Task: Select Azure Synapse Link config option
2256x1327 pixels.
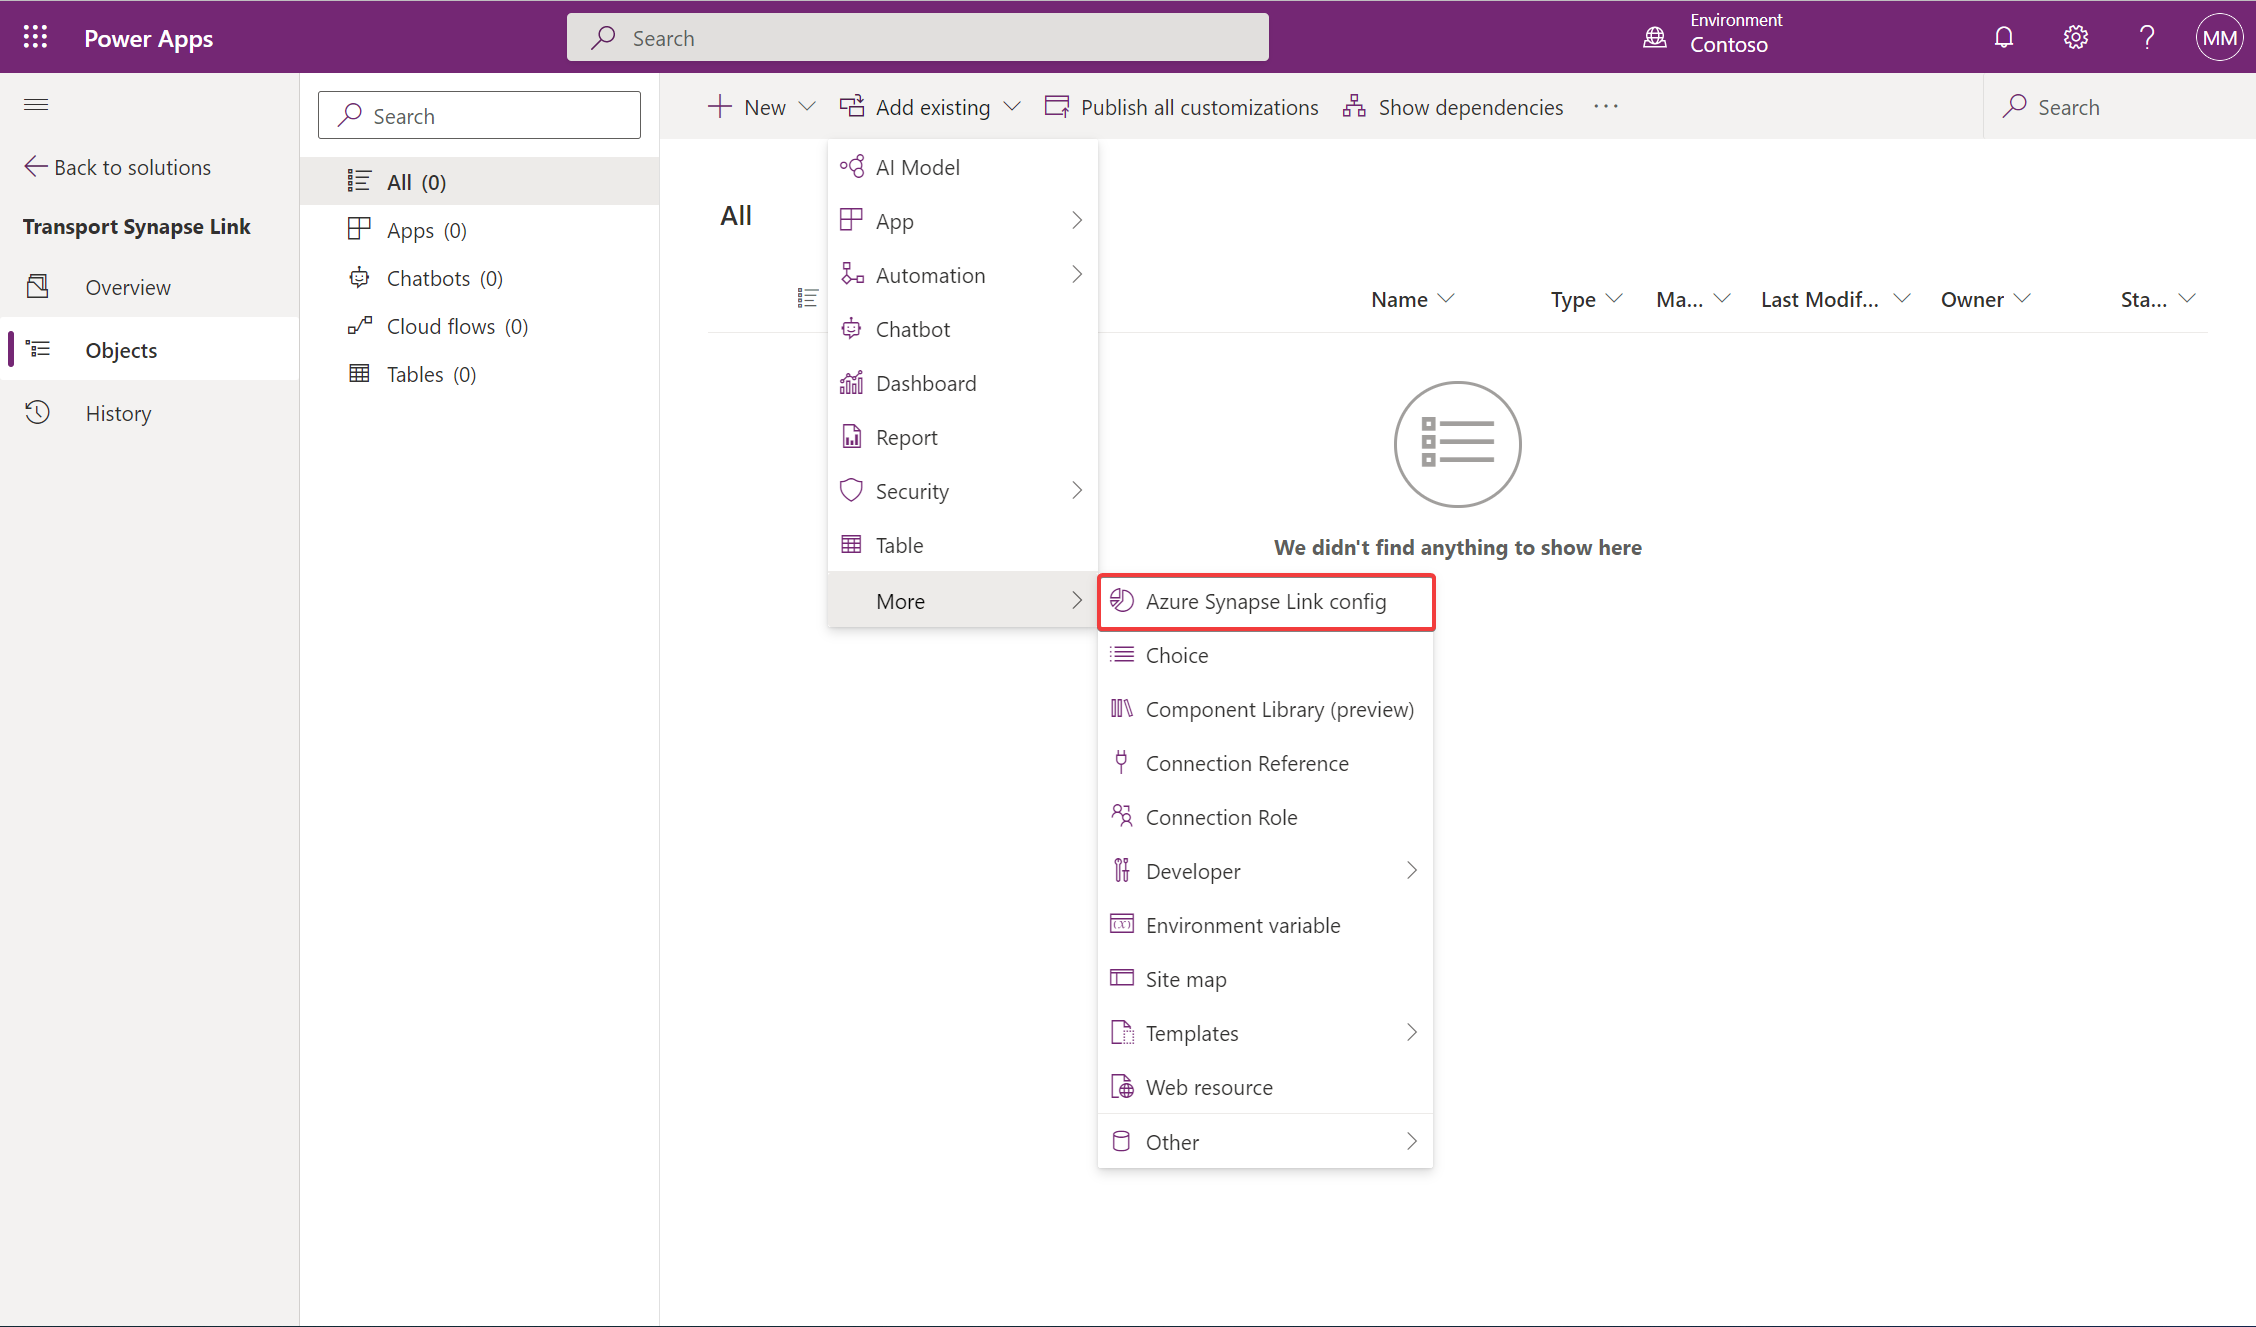Action: [1265, 600]
